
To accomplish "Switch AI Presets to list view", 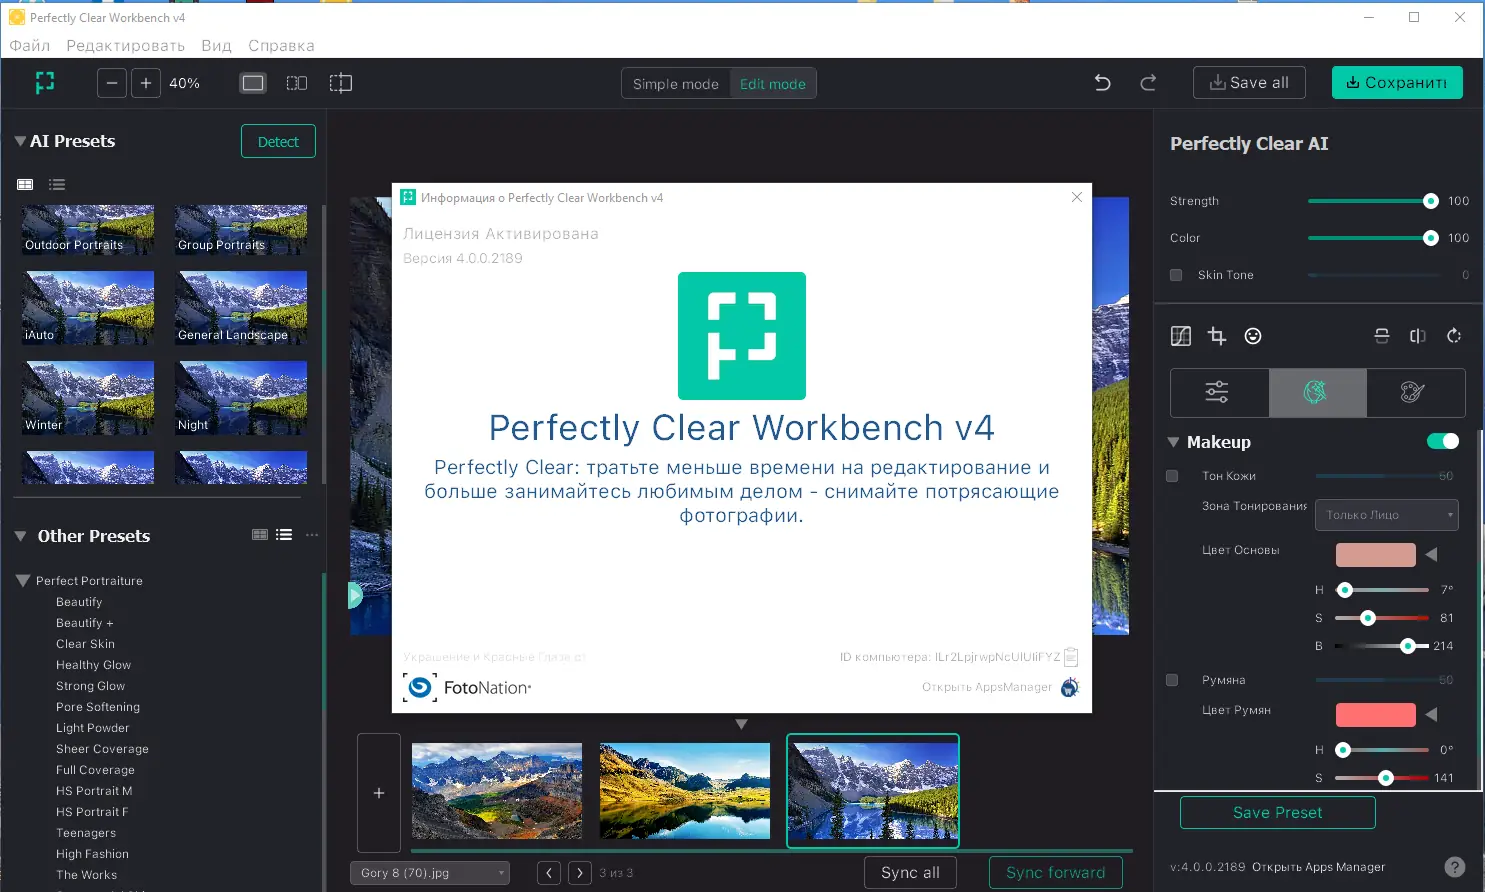I will click(x=57, y=184).
